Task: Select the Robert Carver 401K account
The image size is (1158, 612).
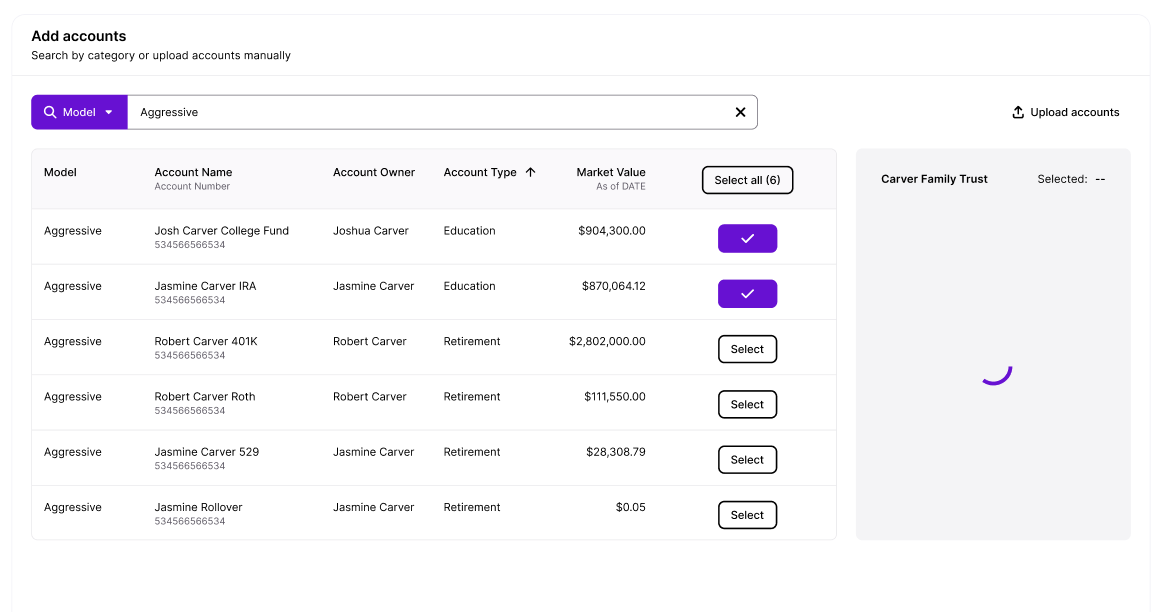Action: click(747, 349)
